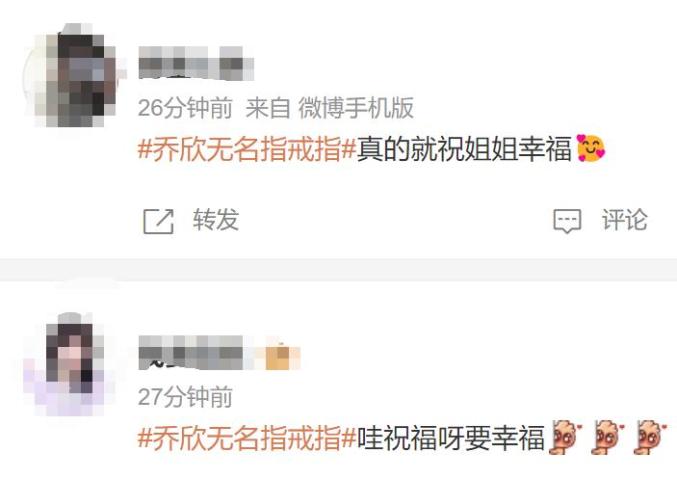Image resolution: width=677 pixels, height=479 pixels.
Task: Click the 评论 text button
Action: 624,220
